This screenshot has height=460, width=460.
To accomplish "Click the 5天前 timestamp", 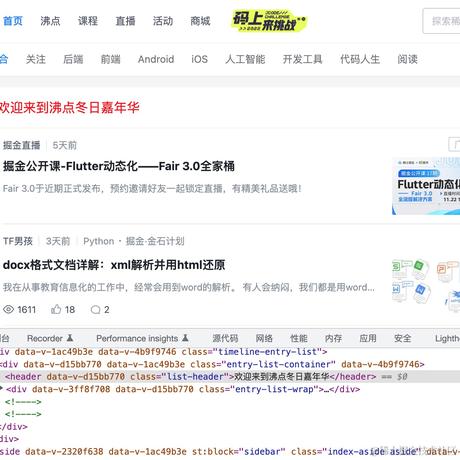I will (65, 145).
